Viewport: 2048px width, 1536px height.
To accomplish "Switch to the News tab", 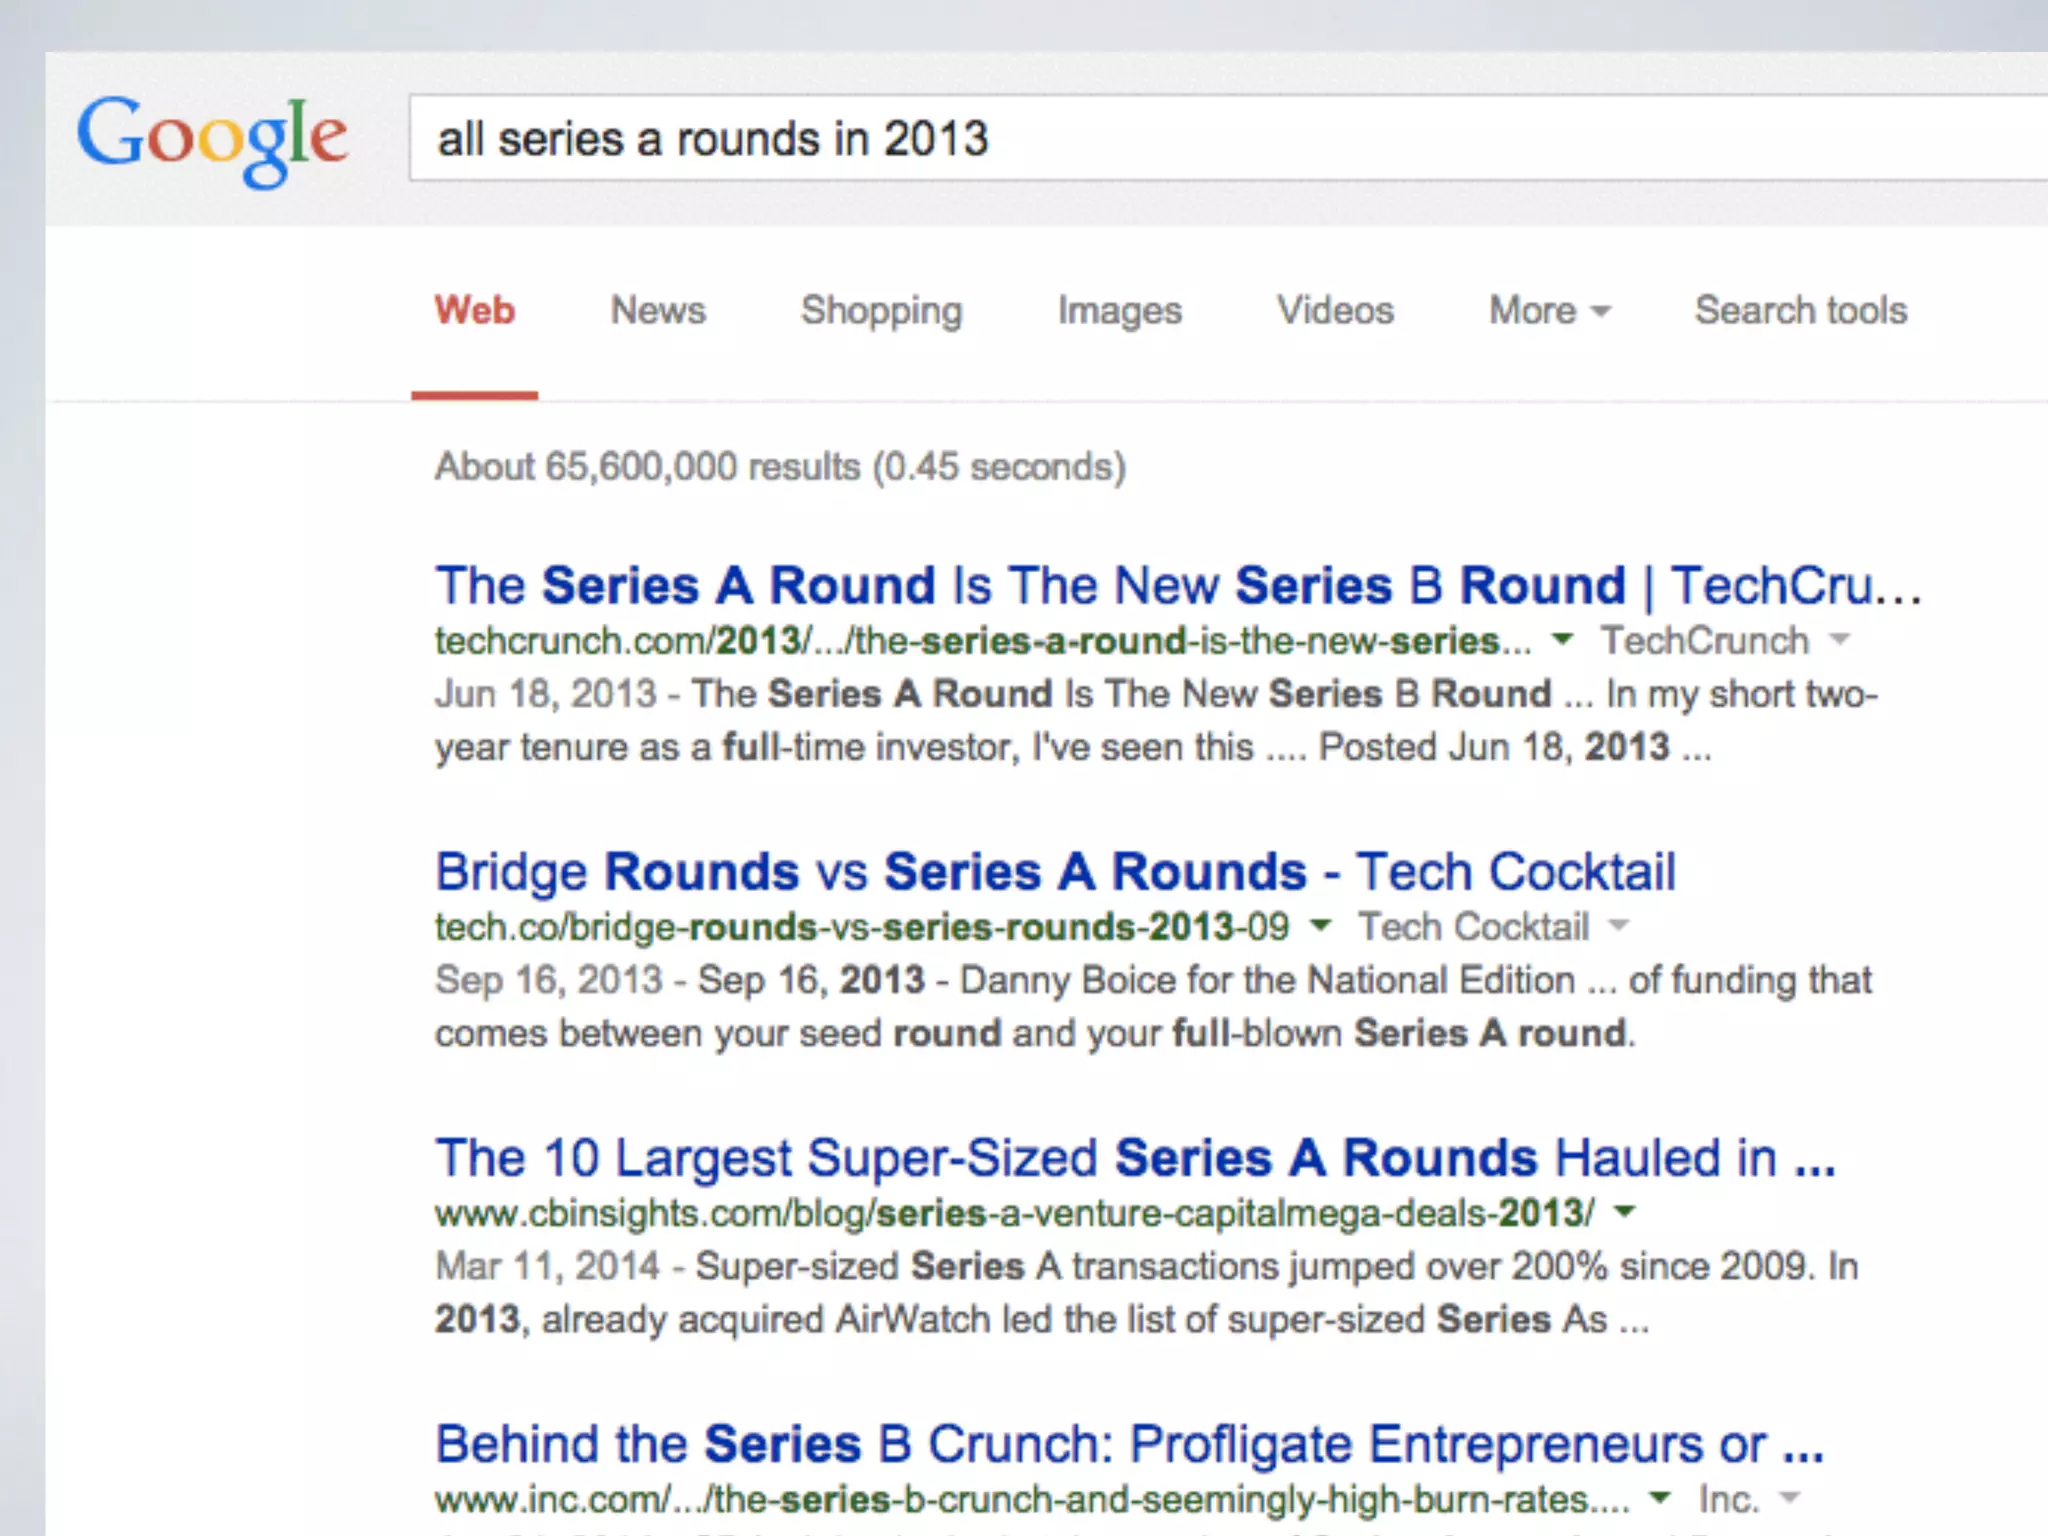I will [x=658, y=310].
